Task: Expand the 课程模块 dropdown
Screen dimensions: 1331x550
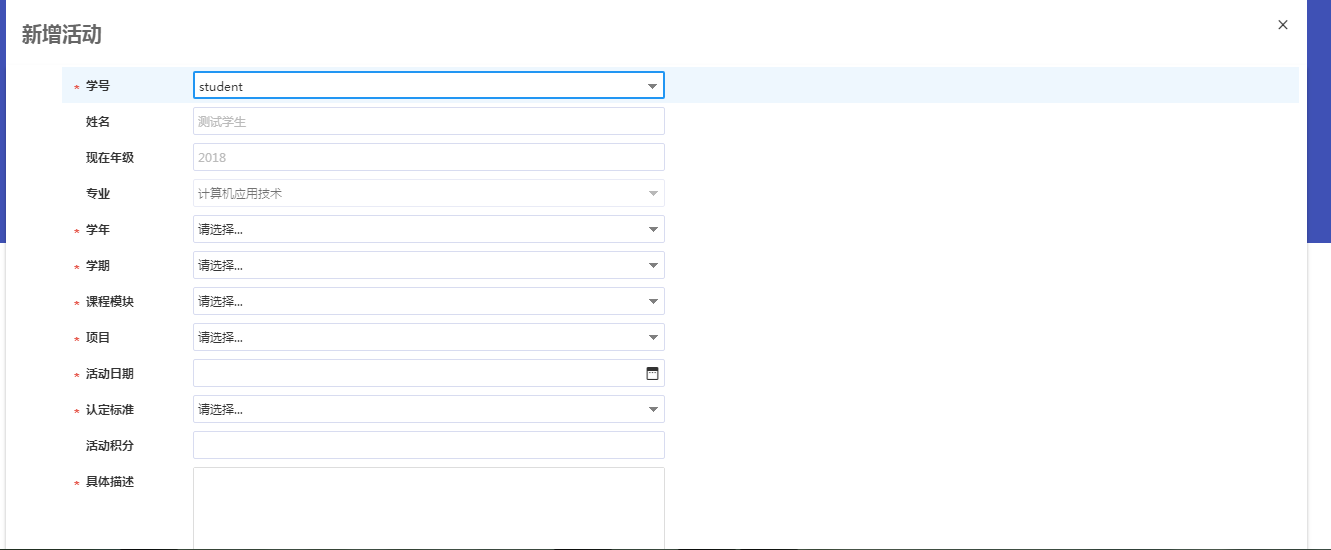Action: point(428,301)
